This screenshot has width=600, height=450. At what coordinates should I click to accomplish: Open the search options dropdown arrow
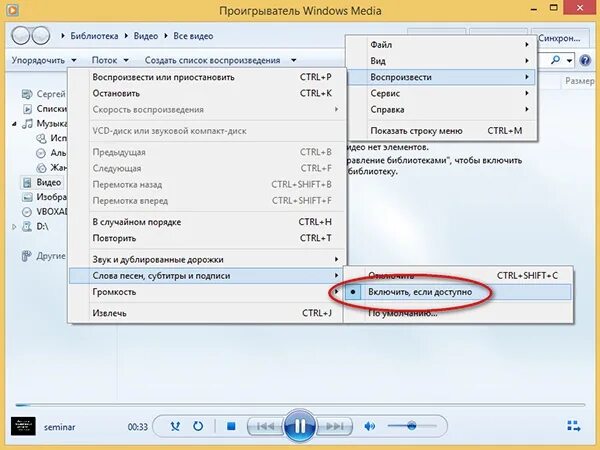click(569, 60)
